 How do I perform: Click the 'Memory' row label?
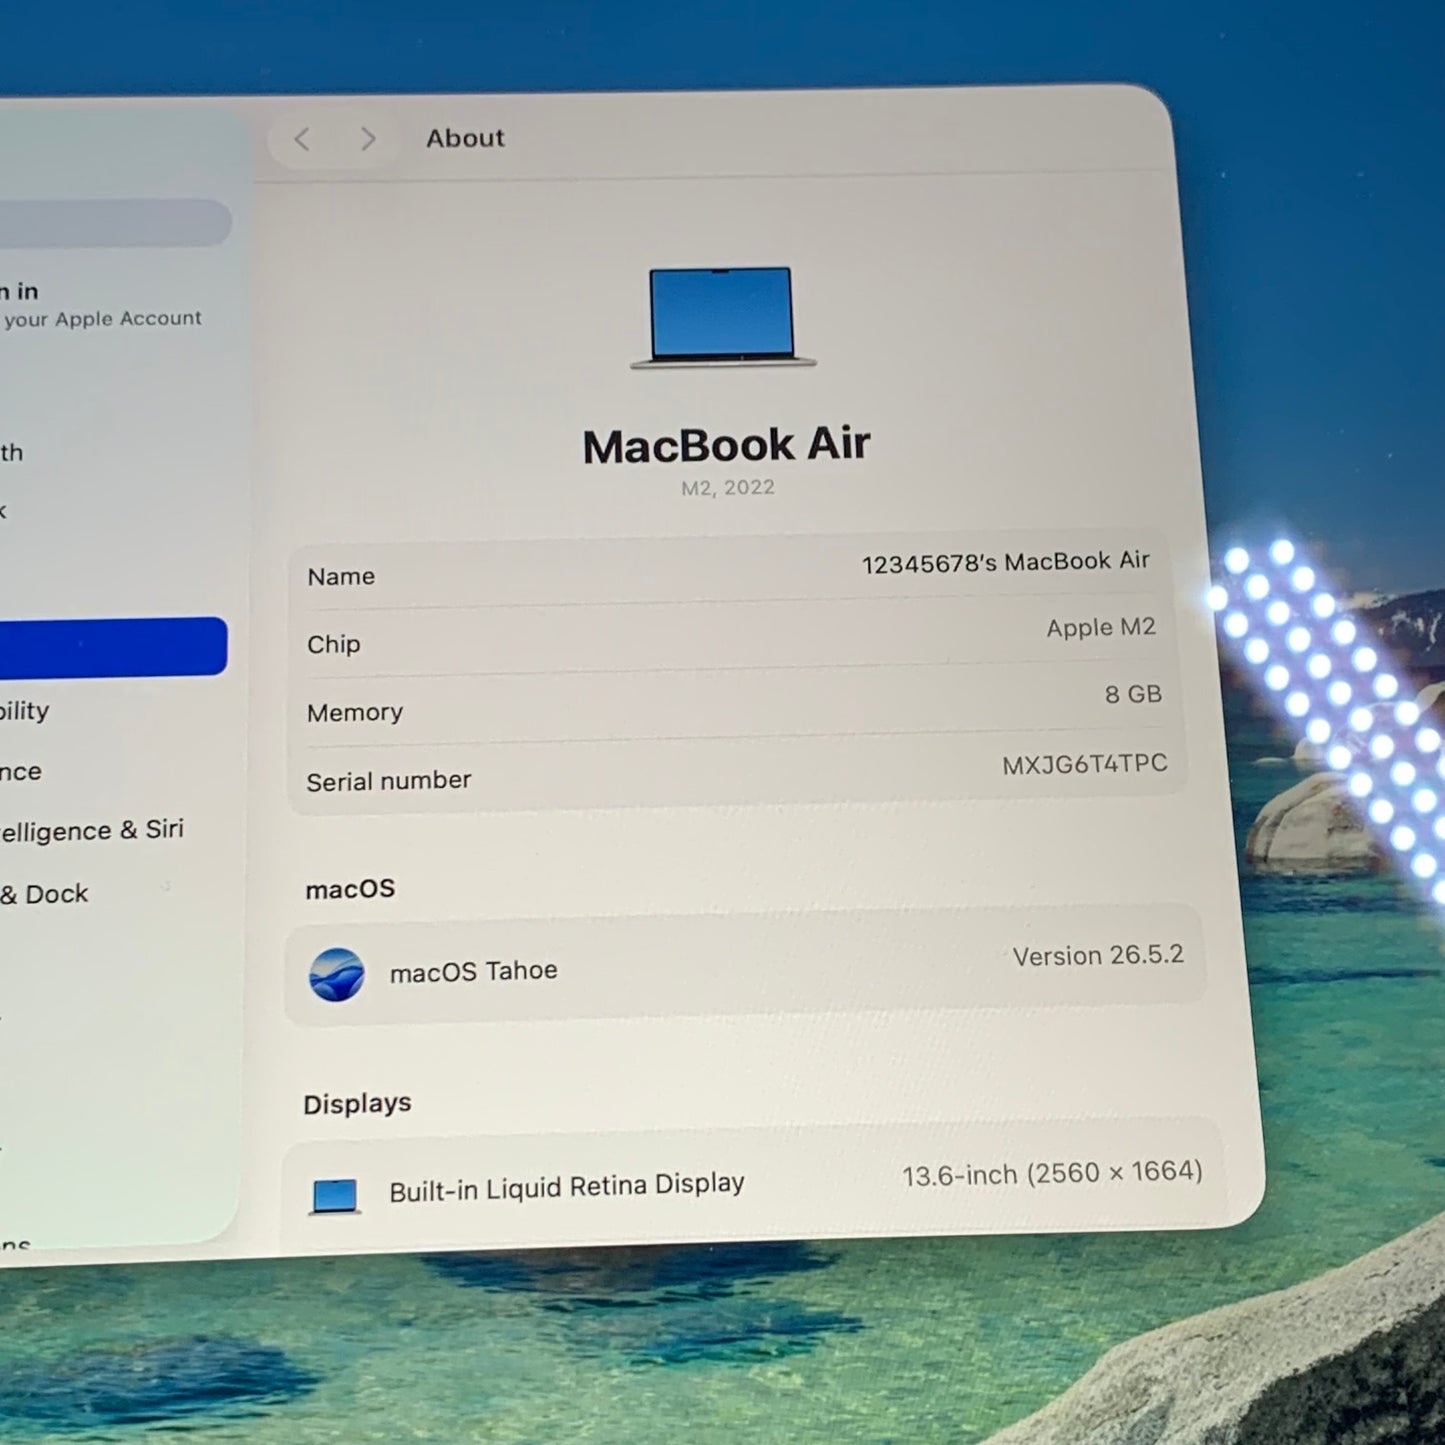pos(355,713)
